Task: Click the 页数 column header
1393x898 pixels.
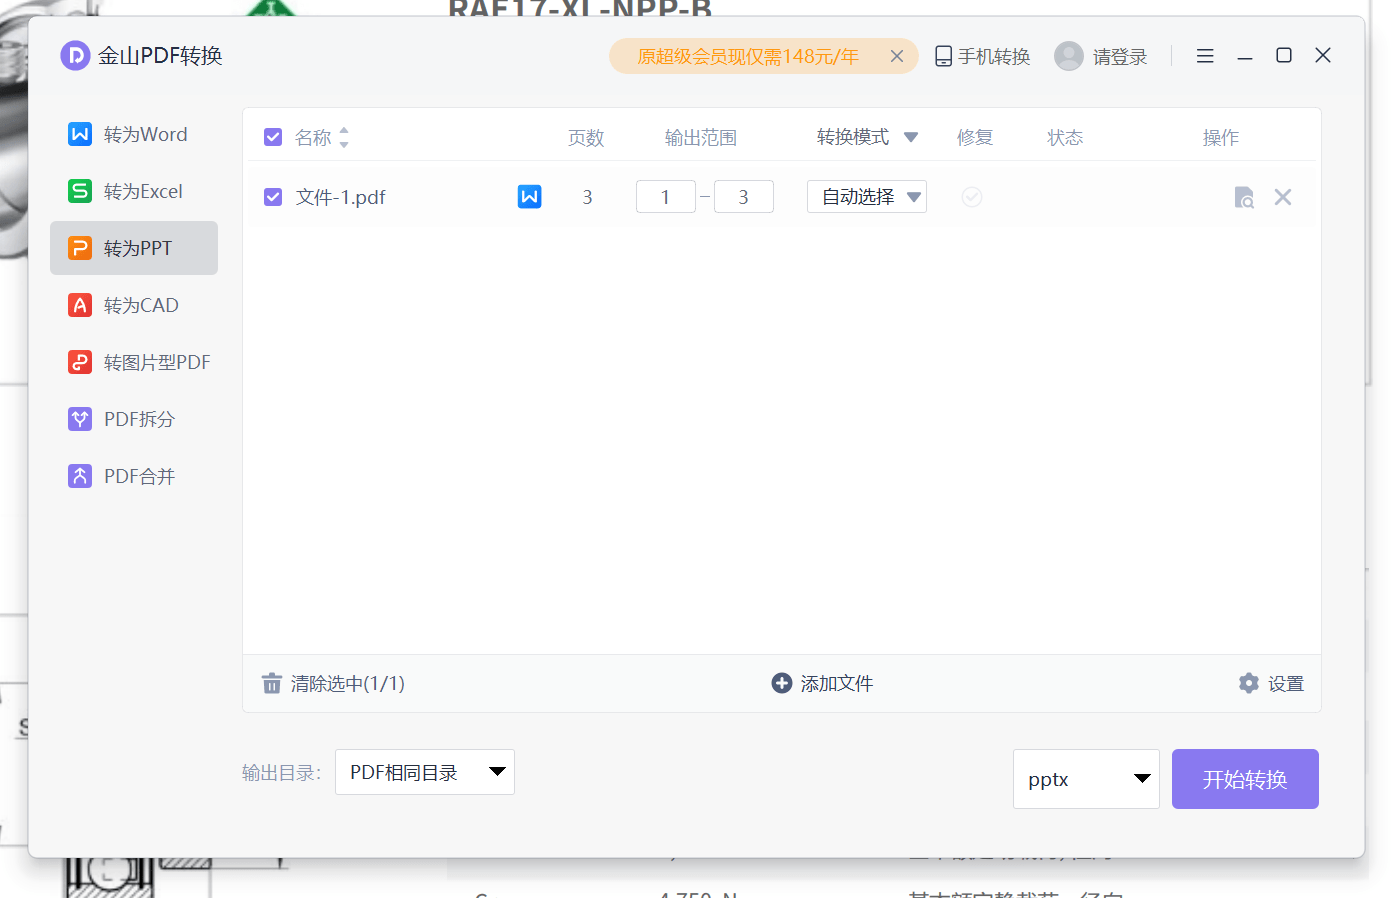Action: (x=586, y=138)
